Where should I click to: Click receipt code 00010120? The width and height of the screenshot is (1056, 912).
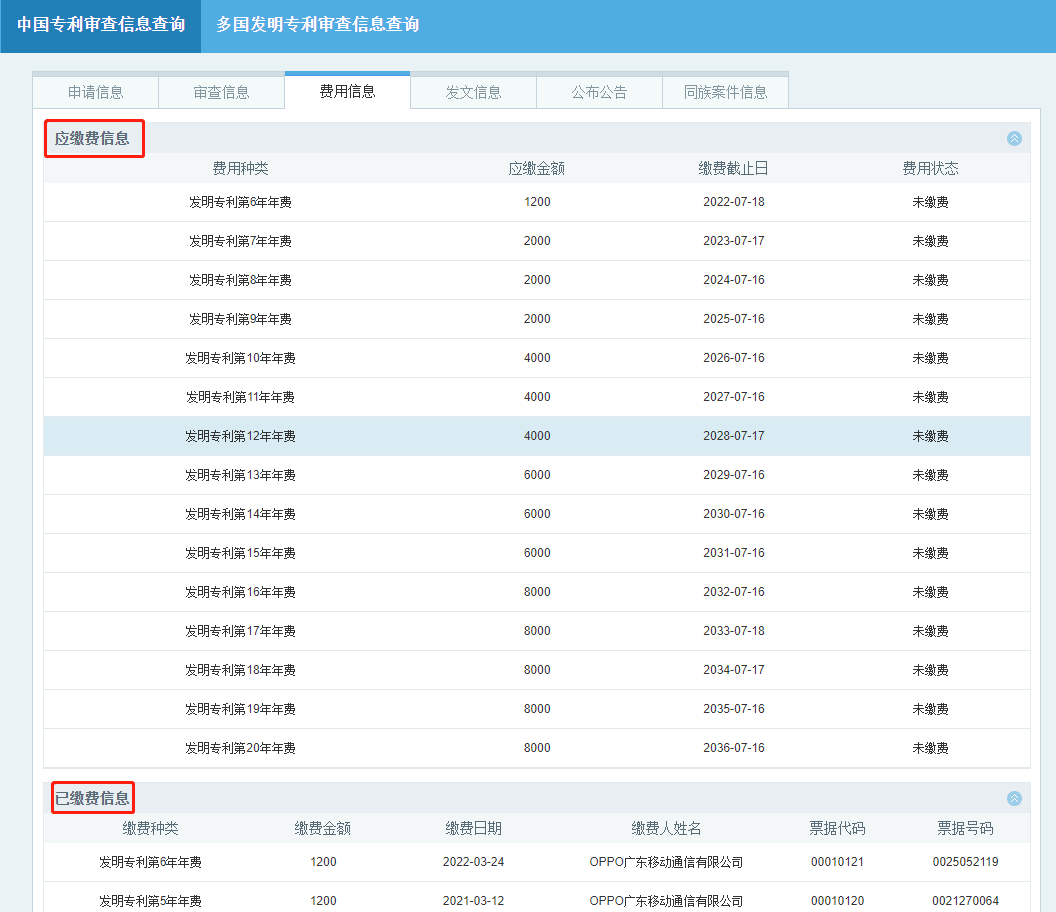click(x=837, y=901)
